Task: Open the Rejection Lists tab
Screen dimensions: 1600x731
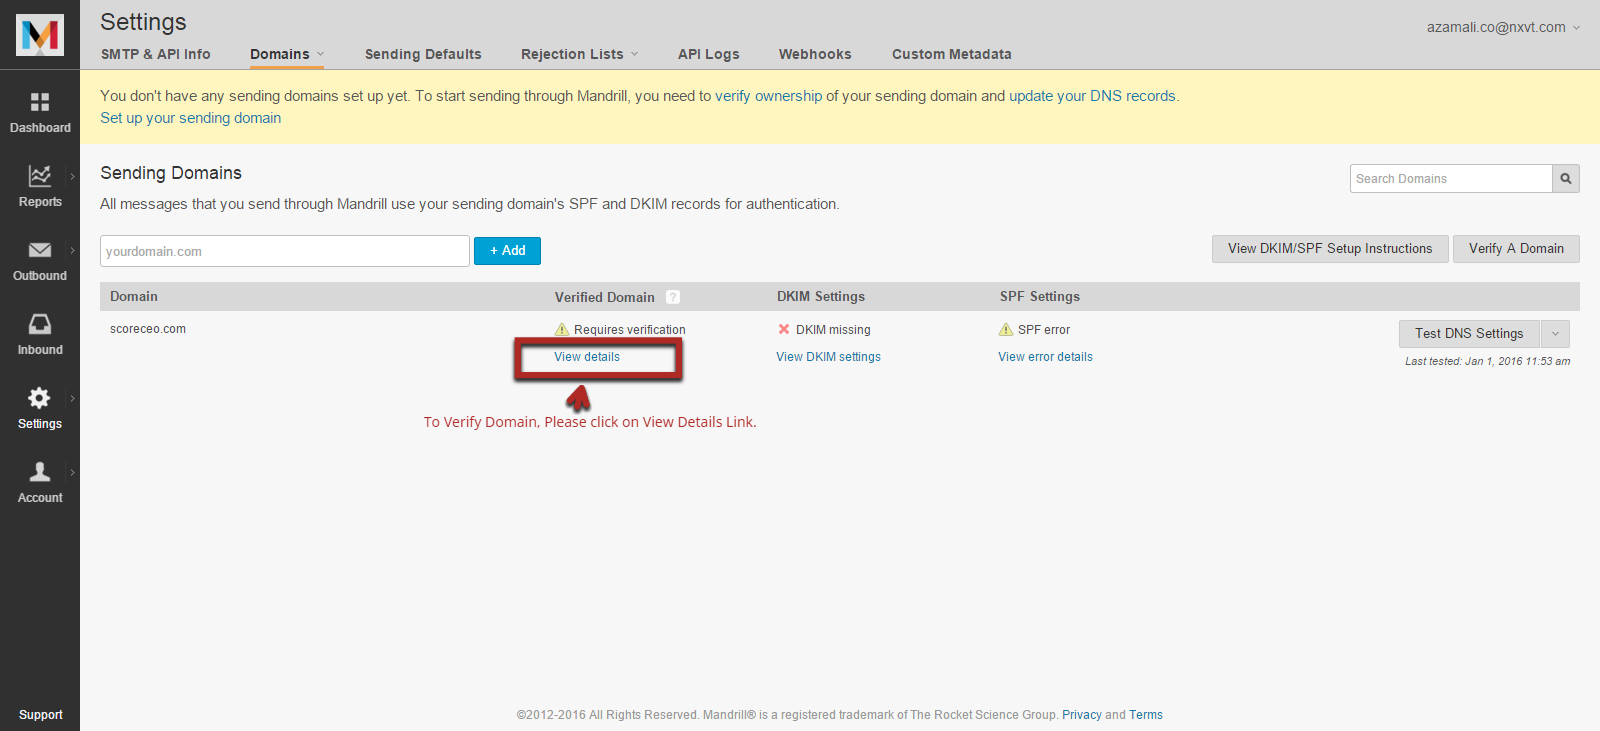Action: (x=572, y=54)
